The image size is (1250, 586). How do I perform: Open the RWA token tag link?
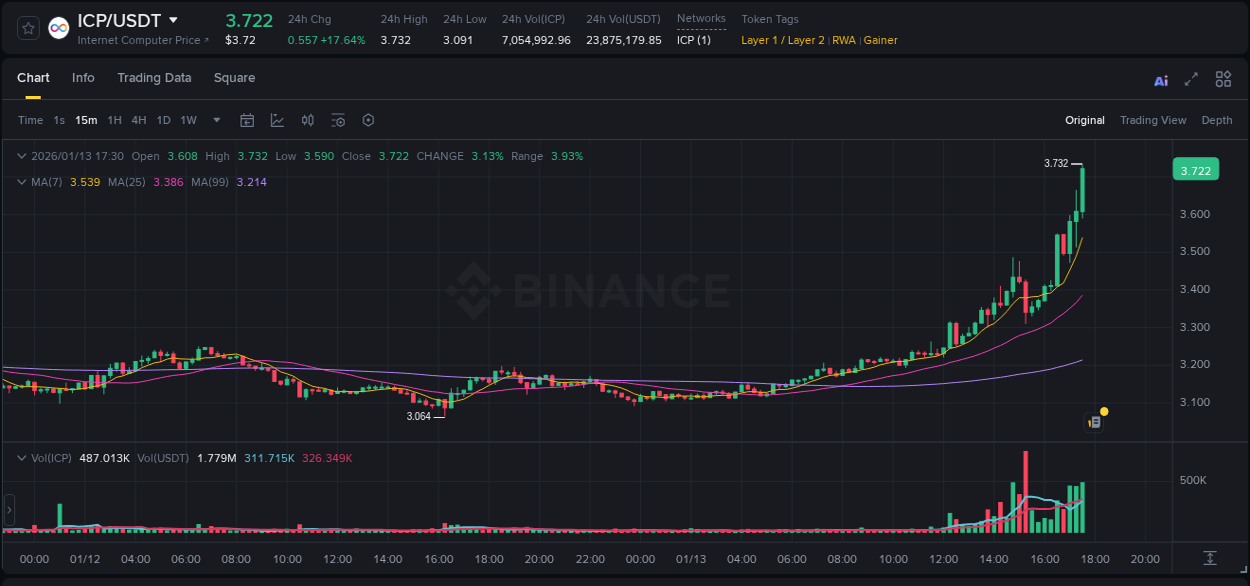point(843,41)
